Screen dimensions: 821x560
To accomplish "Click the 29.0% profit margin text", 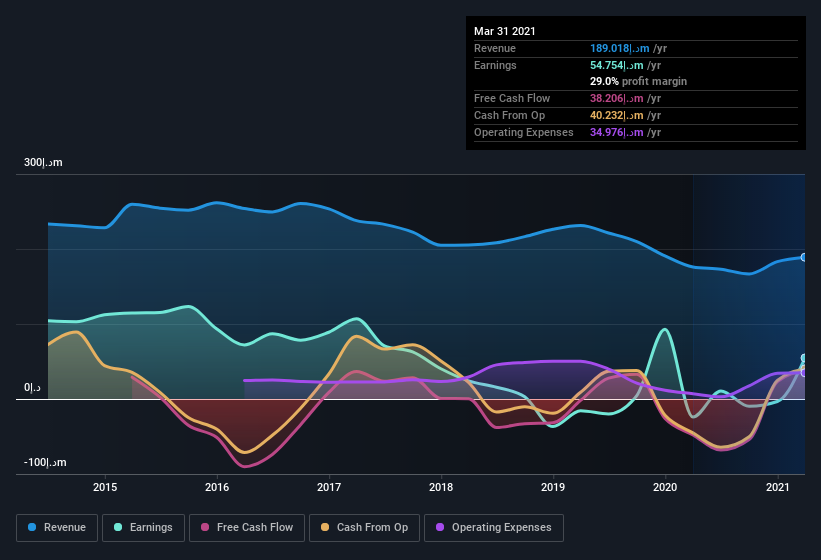I will tap(638, 82).
